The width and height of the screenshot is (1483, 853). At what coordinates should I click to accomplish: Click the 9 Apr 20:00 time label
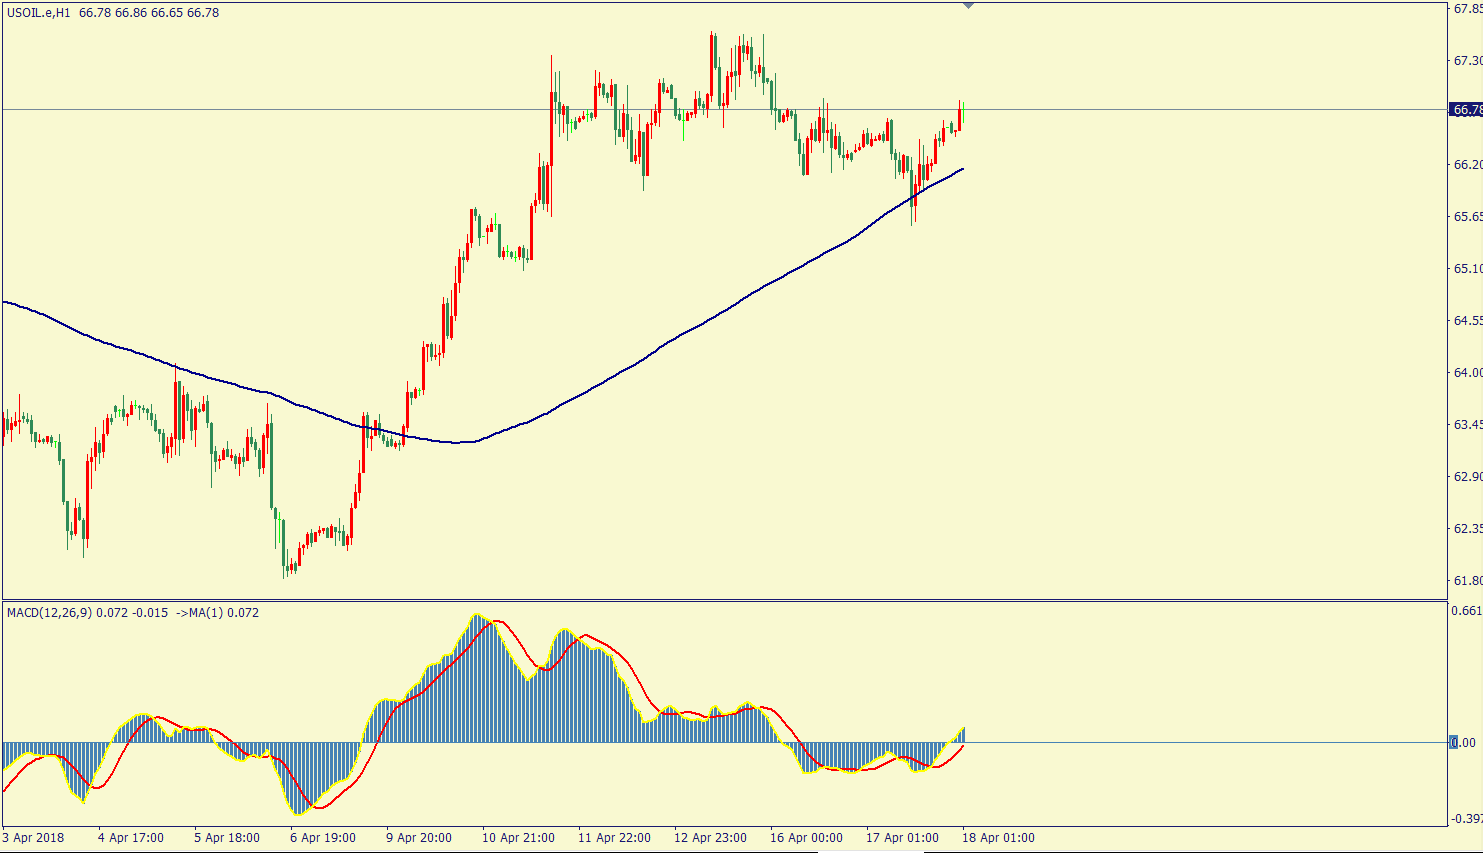(x=419, y=838)
